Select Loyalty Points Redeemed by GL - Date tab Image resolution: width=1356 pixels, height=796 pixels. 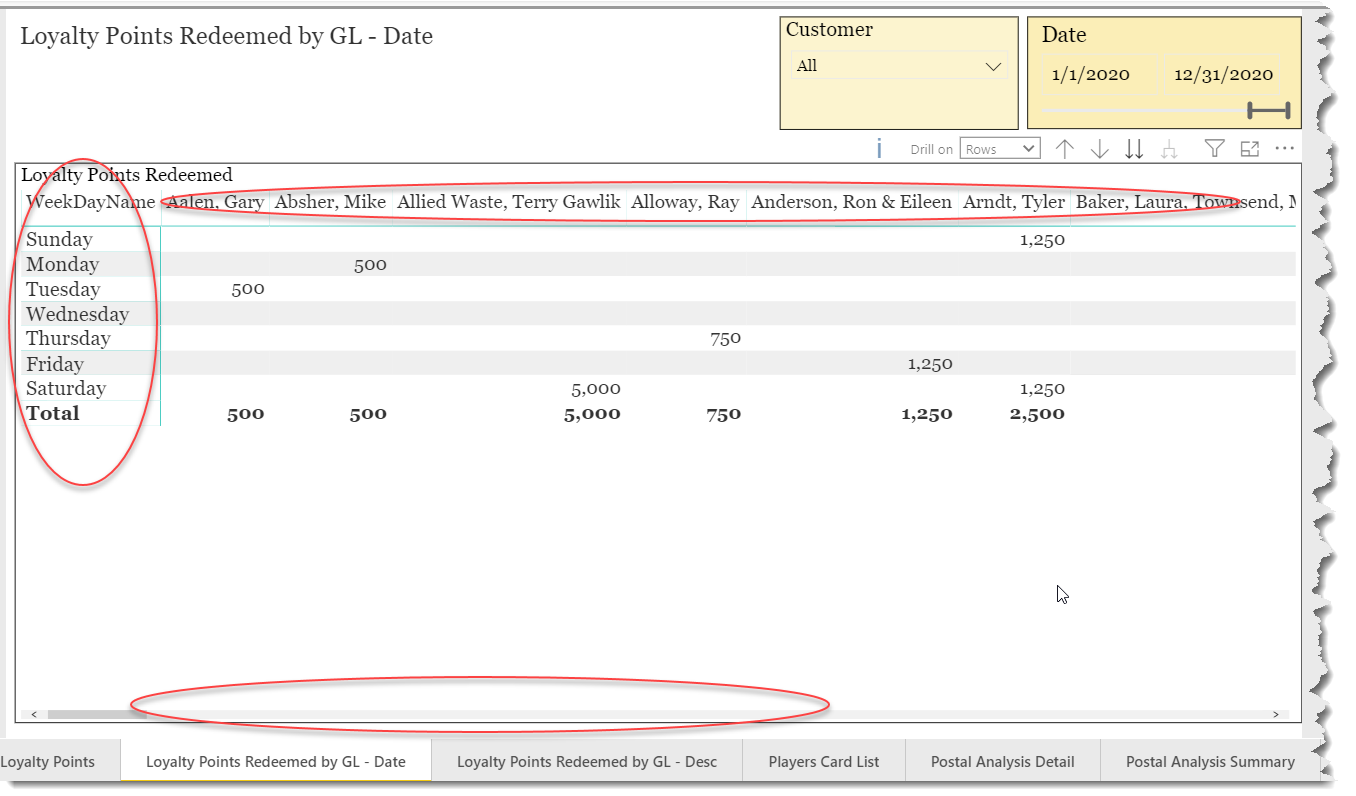(276, 761)
